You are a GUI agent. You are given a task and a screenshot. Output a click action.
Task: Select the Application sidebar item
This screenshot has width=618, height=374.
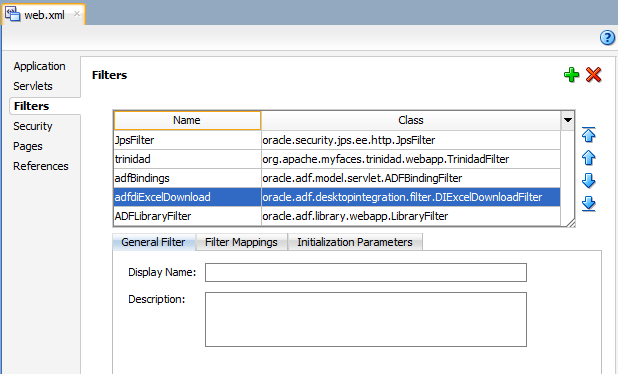click(x=39, y=66)
